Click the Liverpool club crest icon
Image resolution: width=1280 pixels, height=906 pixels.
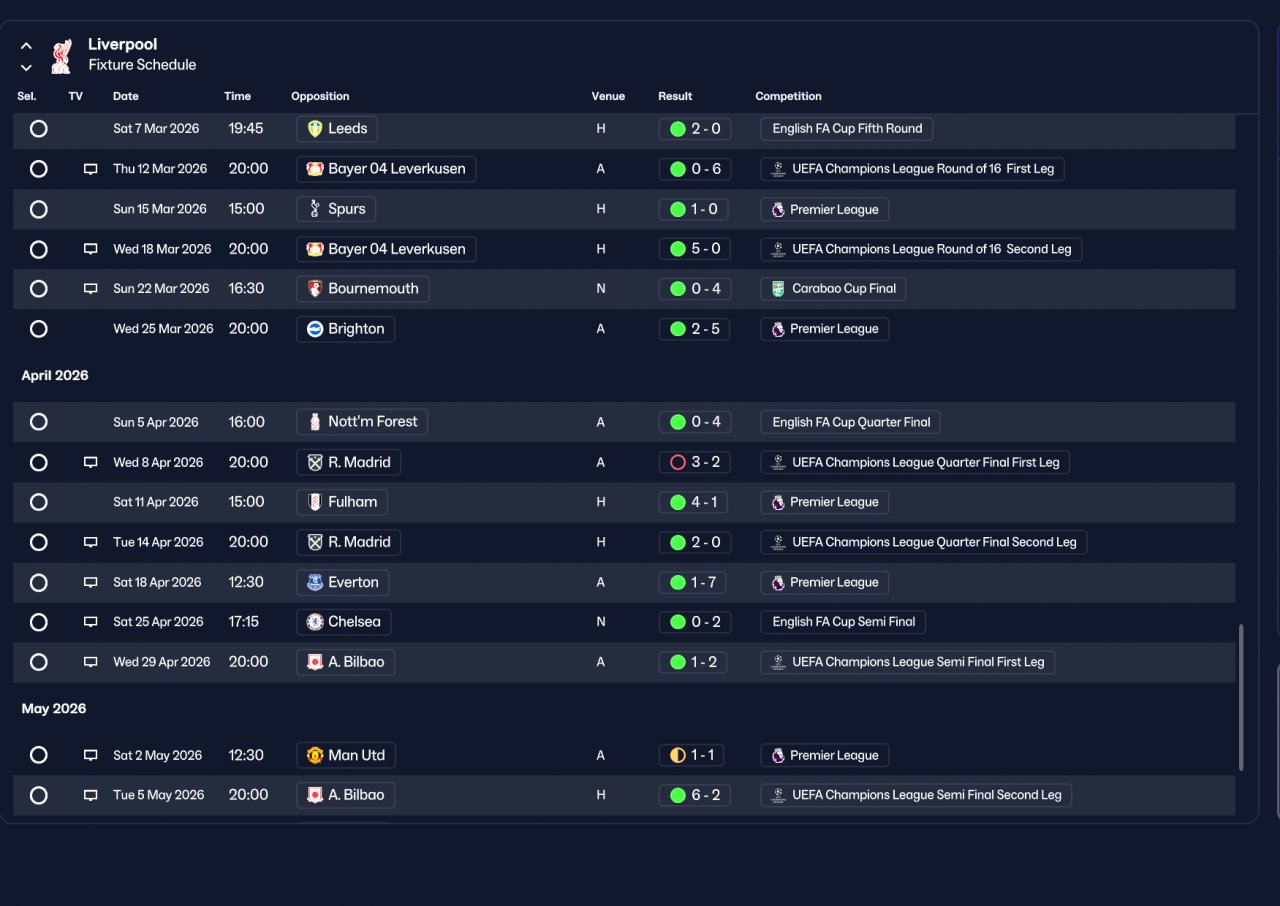61,55
